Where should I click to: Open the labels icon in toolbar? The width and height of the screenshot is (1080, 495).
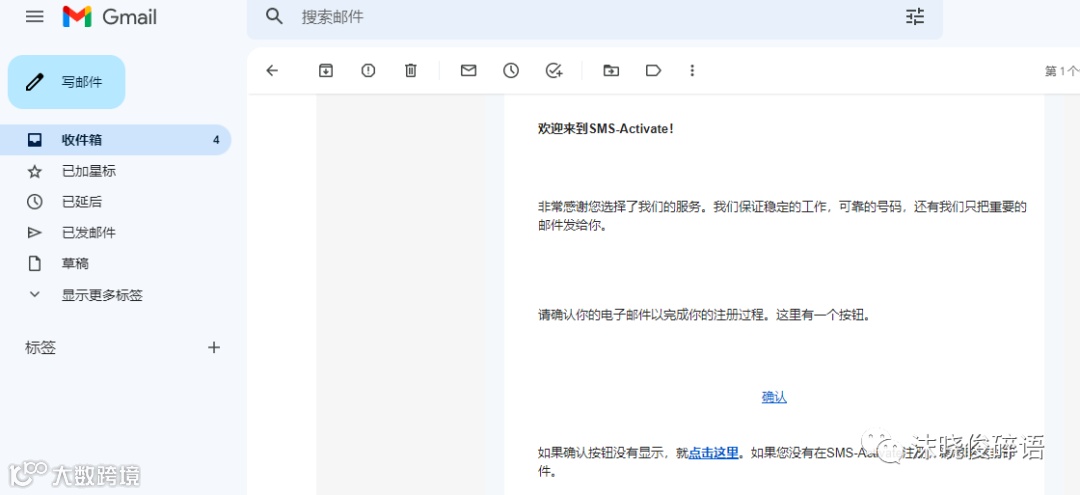coord(653,70)
